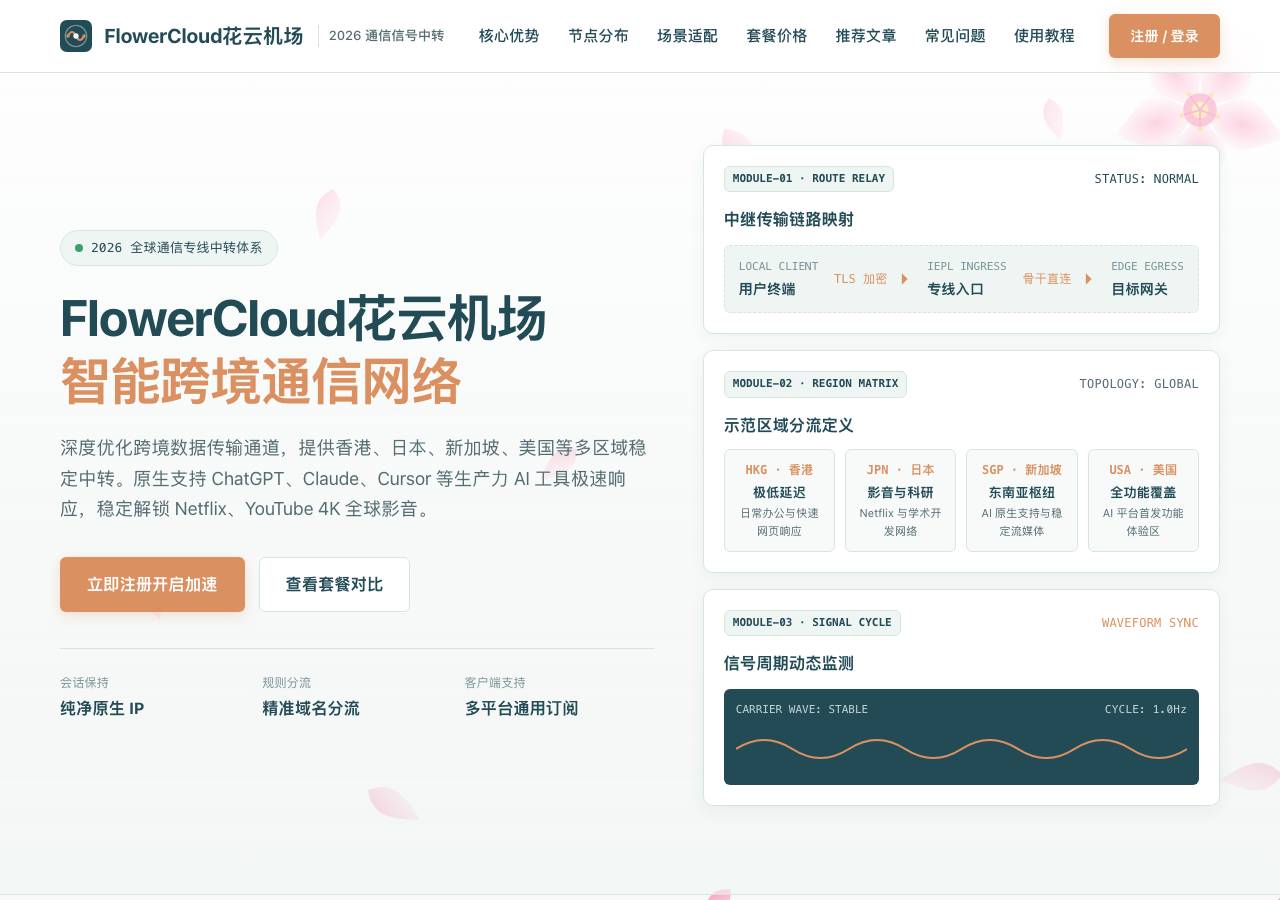Click the FlowerCloud logo icon
This screenshot has height=900, width=1280.
[x=76, y=36]
